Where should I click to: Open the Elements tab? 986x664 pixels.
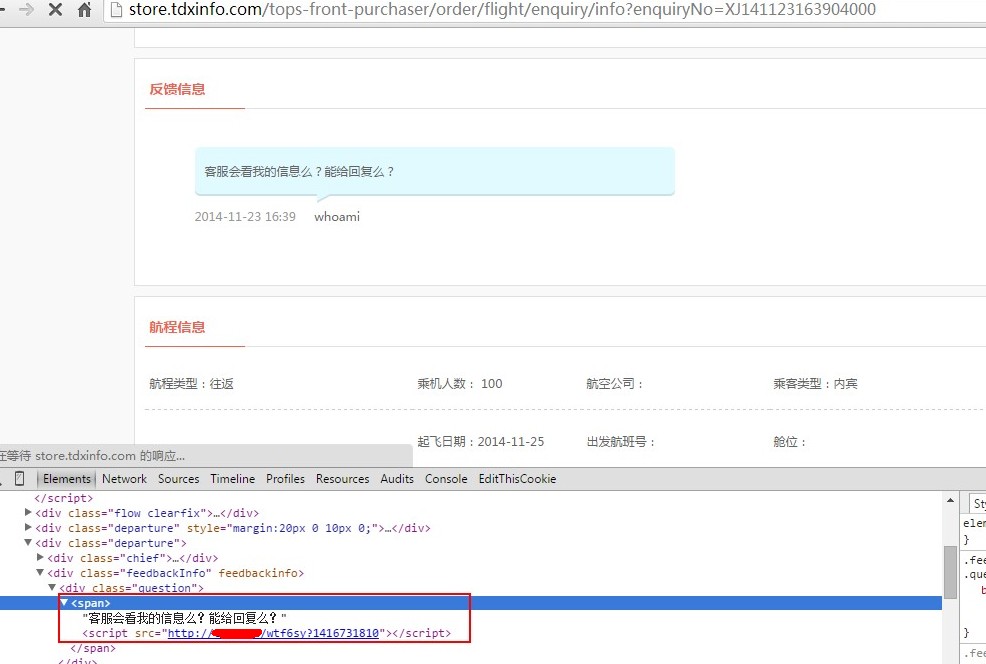[67, 479]
